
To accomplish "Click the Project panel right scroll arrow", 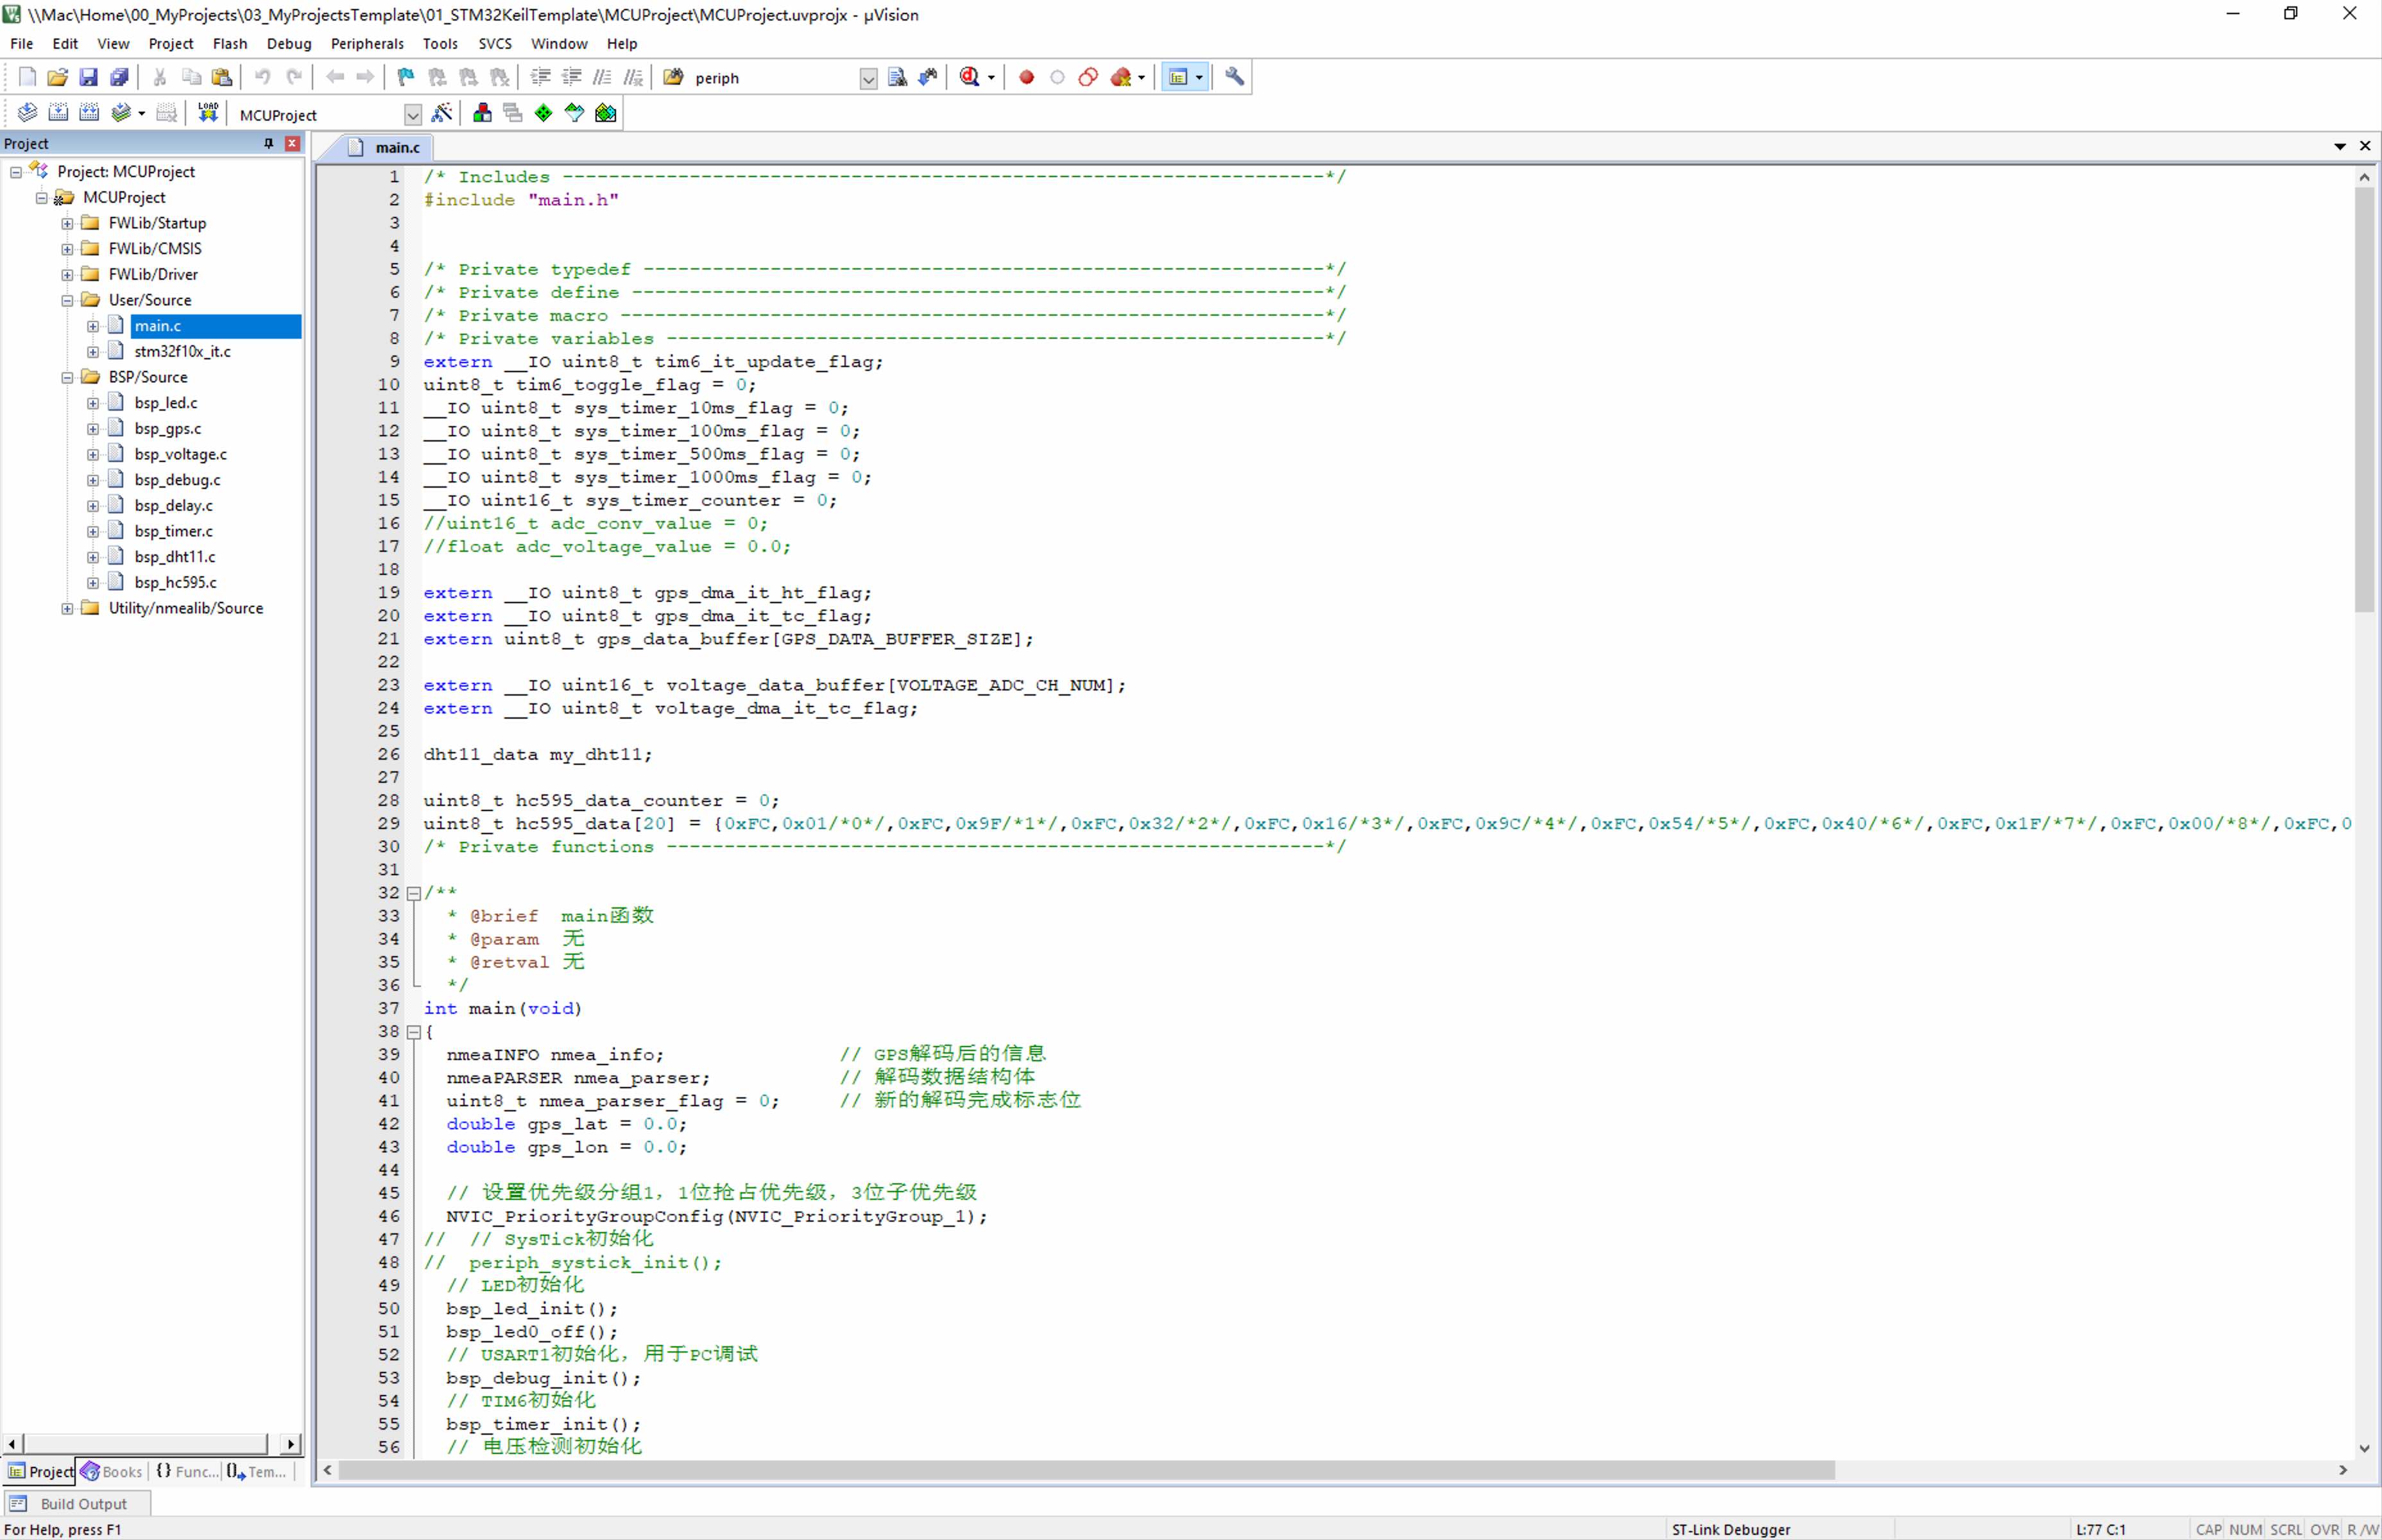I will coord(290,1443).
